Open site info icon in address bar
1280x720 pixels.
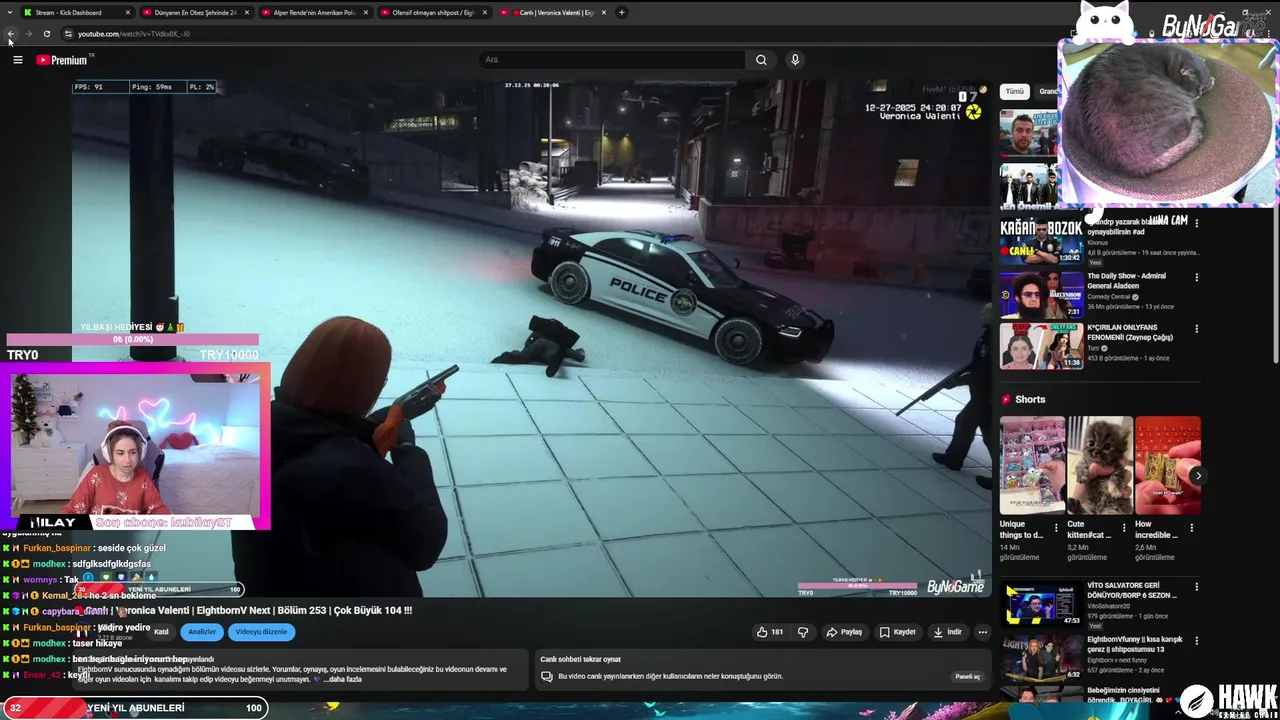(68, 34)
